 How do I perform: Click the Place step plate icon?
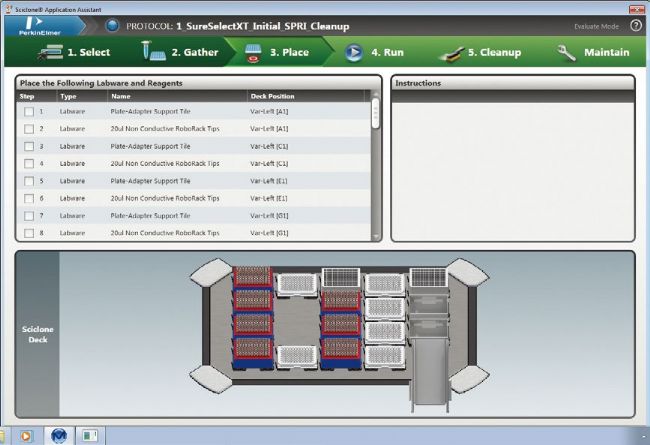click(x=253, y=53)
